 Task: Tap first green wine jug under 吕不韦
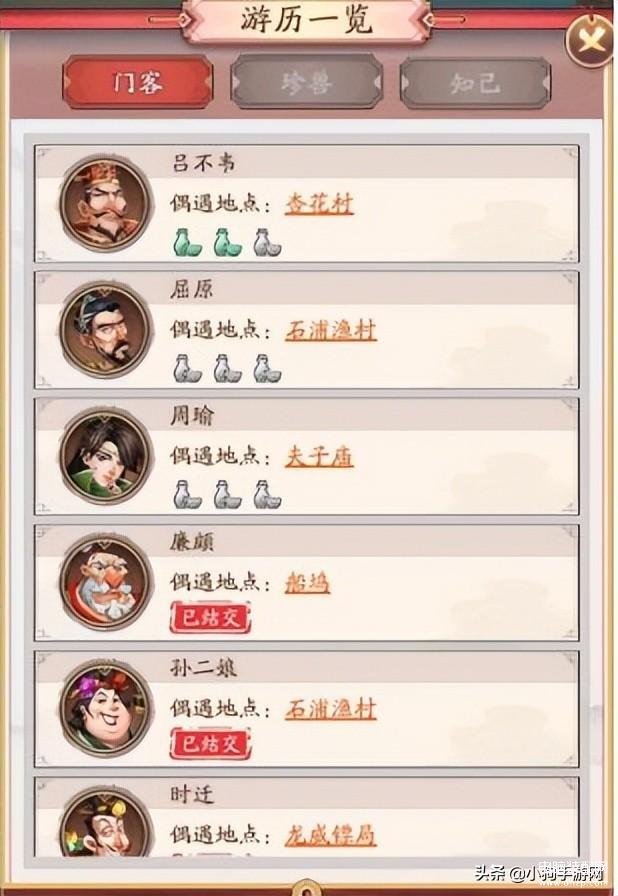coord(187,242)
